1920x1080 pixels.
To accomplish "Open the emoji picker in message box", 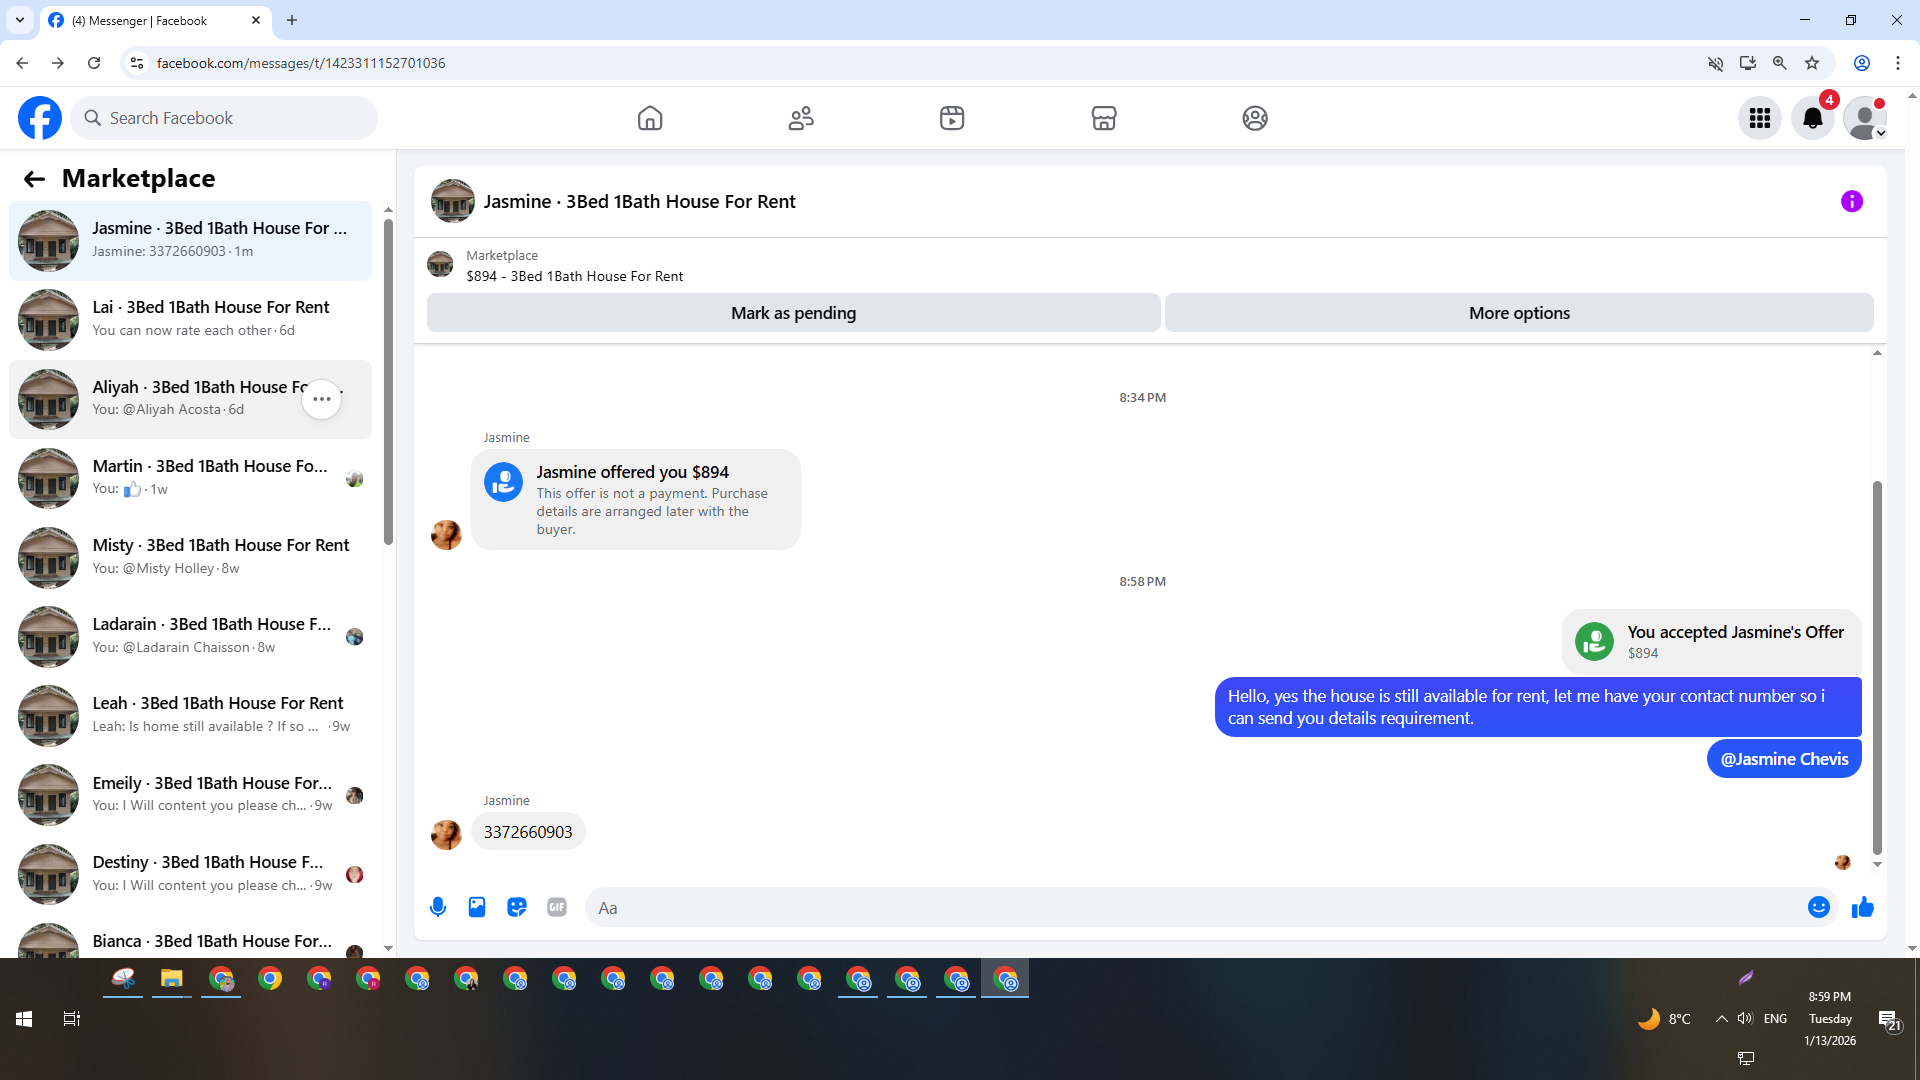I will (1818, 907).
